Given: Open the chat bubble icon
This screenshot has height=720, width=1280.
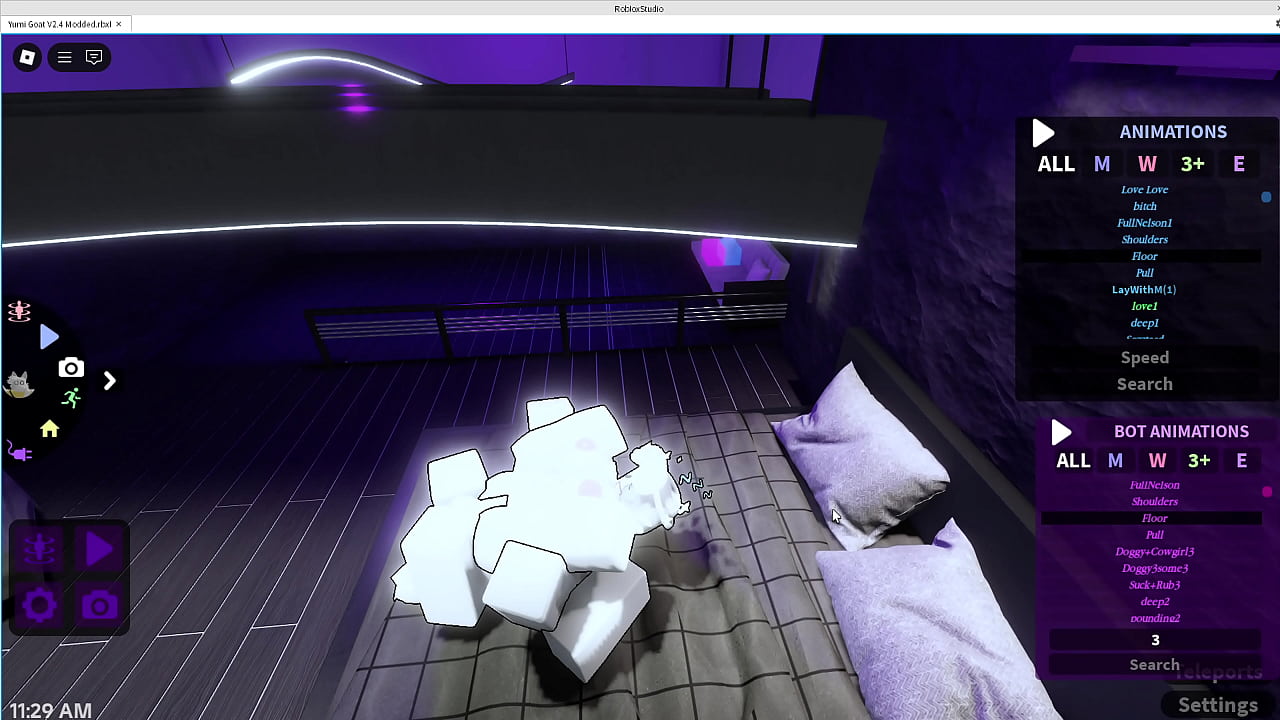Looking at the screenshot, I should [x=94, y=58].
